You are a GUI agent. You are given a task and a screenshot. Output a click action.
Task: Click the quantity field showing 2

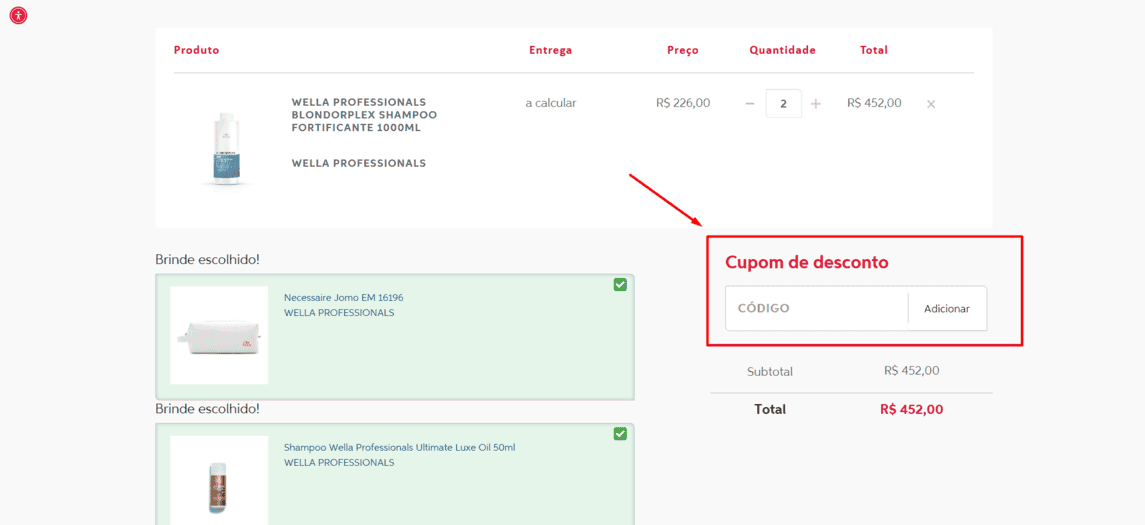click(x=784, y=104)
